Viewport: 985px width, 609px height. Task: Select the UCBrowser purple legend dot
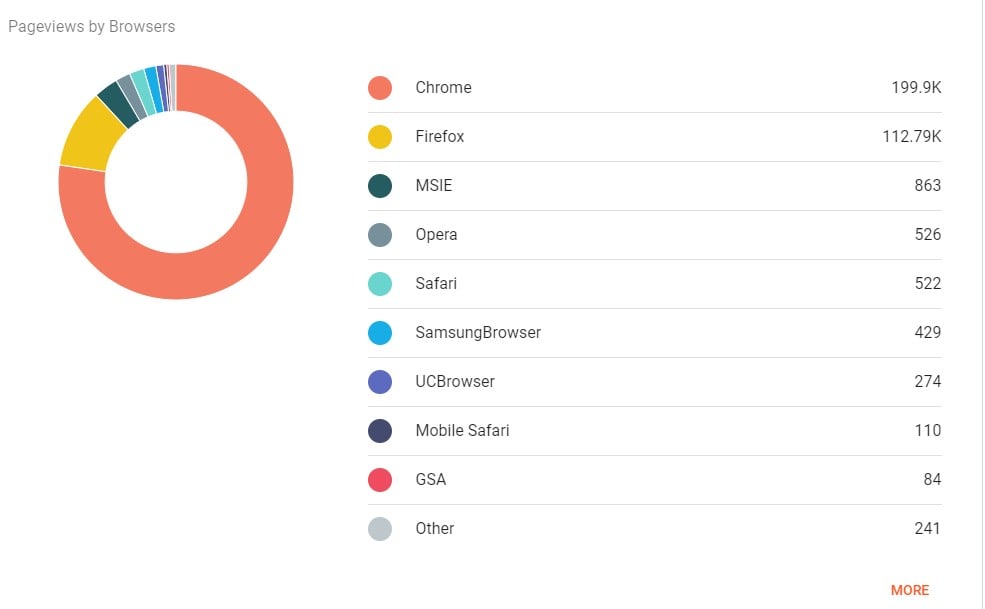pos(380,382)
